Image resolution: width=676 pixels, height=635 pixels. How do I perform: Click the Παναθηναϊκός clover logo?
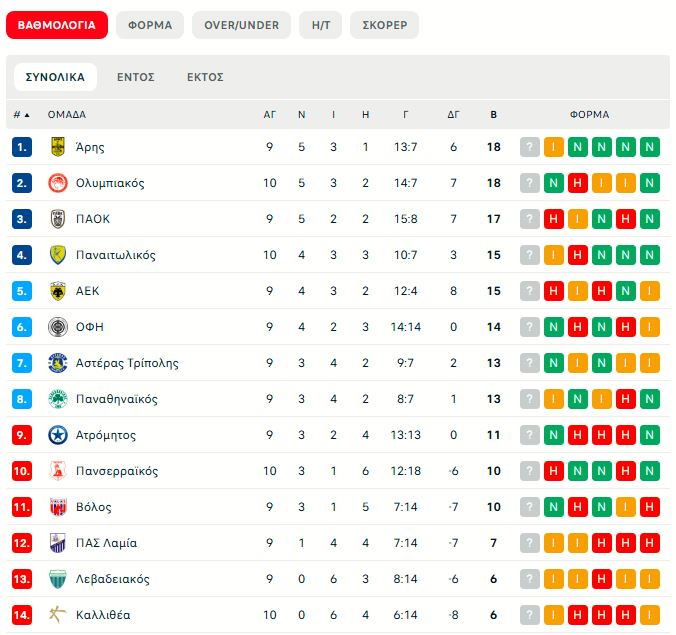(57, 399)
